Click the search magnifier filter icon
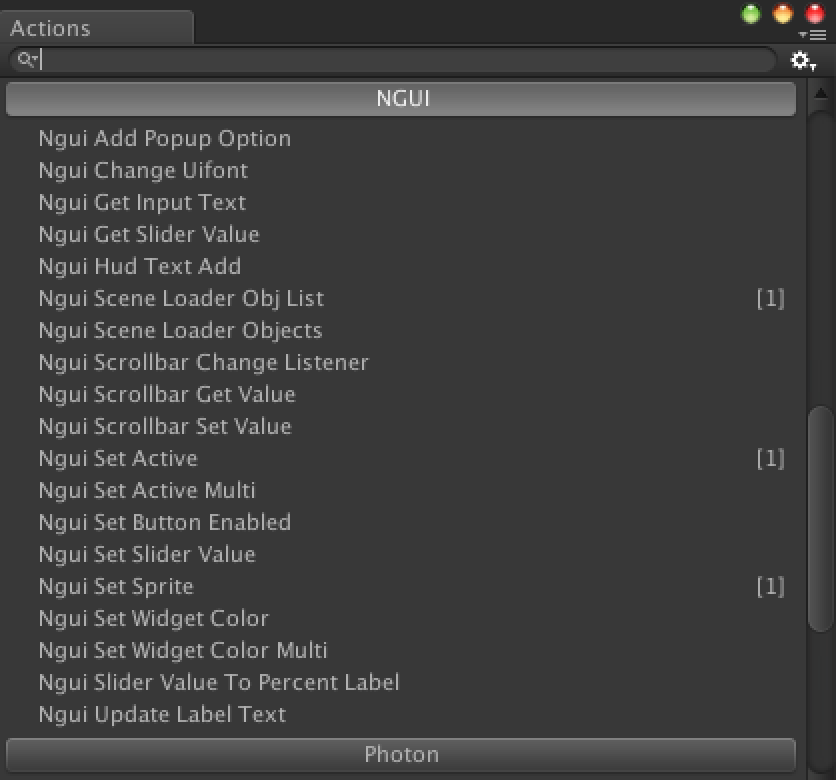 27,59
